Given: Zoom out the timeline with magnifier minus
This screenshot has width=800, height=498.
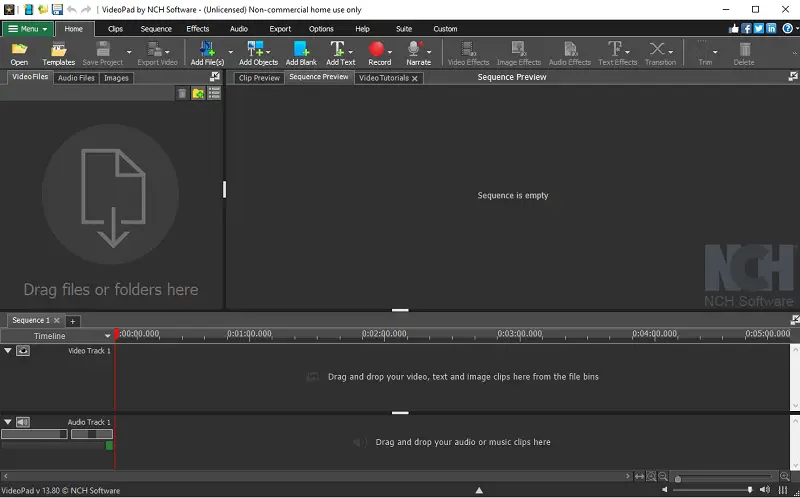Looking at the screenshot, I should point(663,477).
